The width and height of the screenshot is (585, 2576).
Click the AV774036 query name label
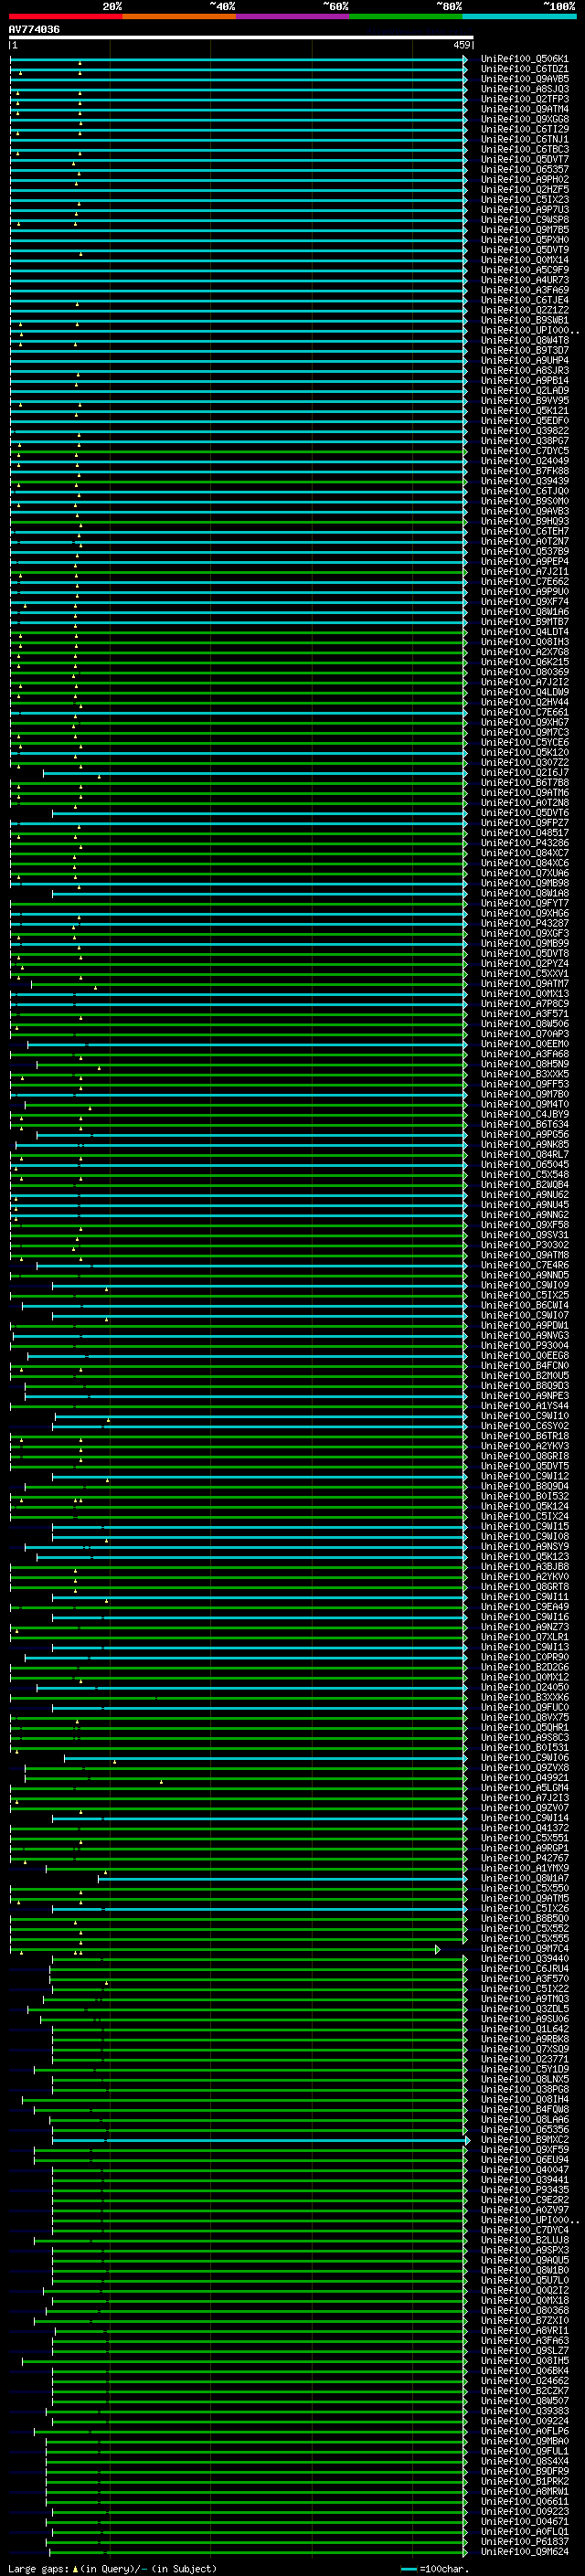34,30
